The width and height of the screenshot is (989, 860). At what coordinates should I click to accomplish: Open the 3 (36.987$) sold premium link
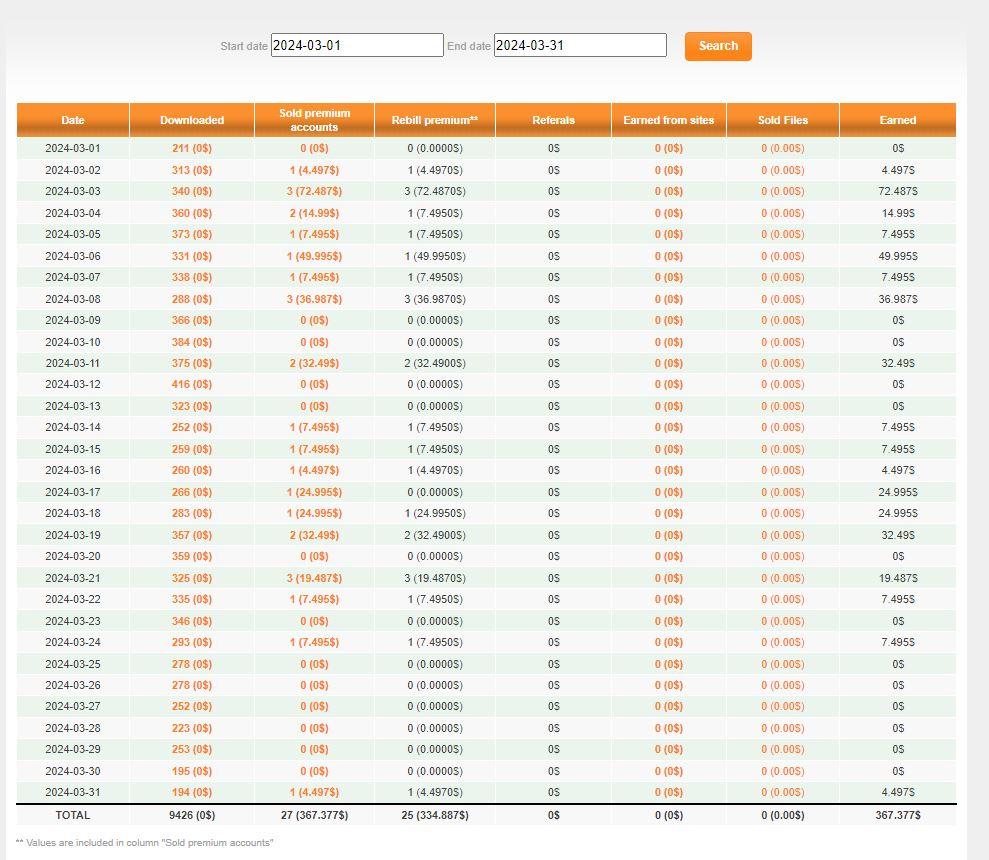314,299
